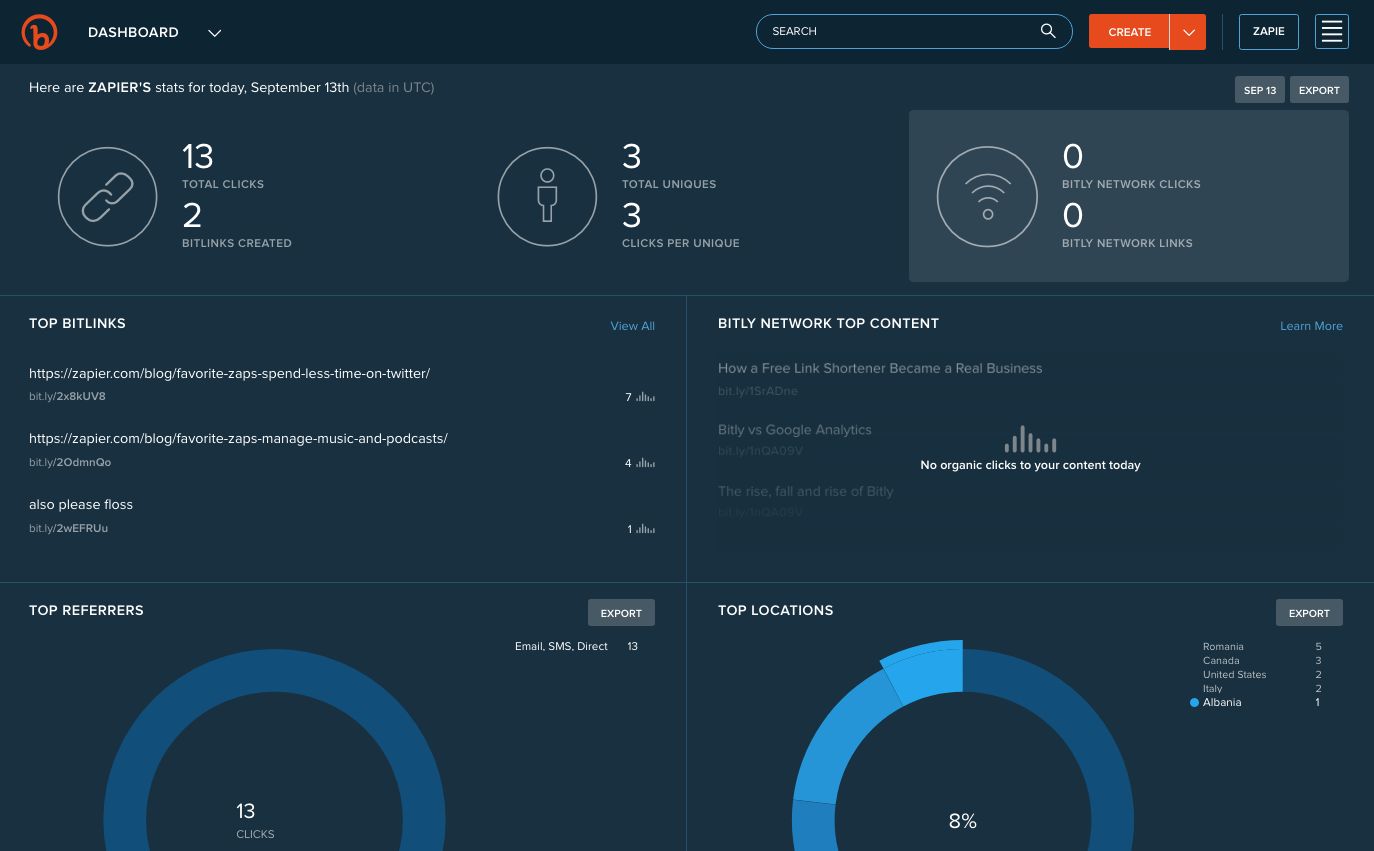The height and width of the screenshot is (851, 1374).
Task: Click the chain link Total Clicks icon
Action: coord(108,197)
